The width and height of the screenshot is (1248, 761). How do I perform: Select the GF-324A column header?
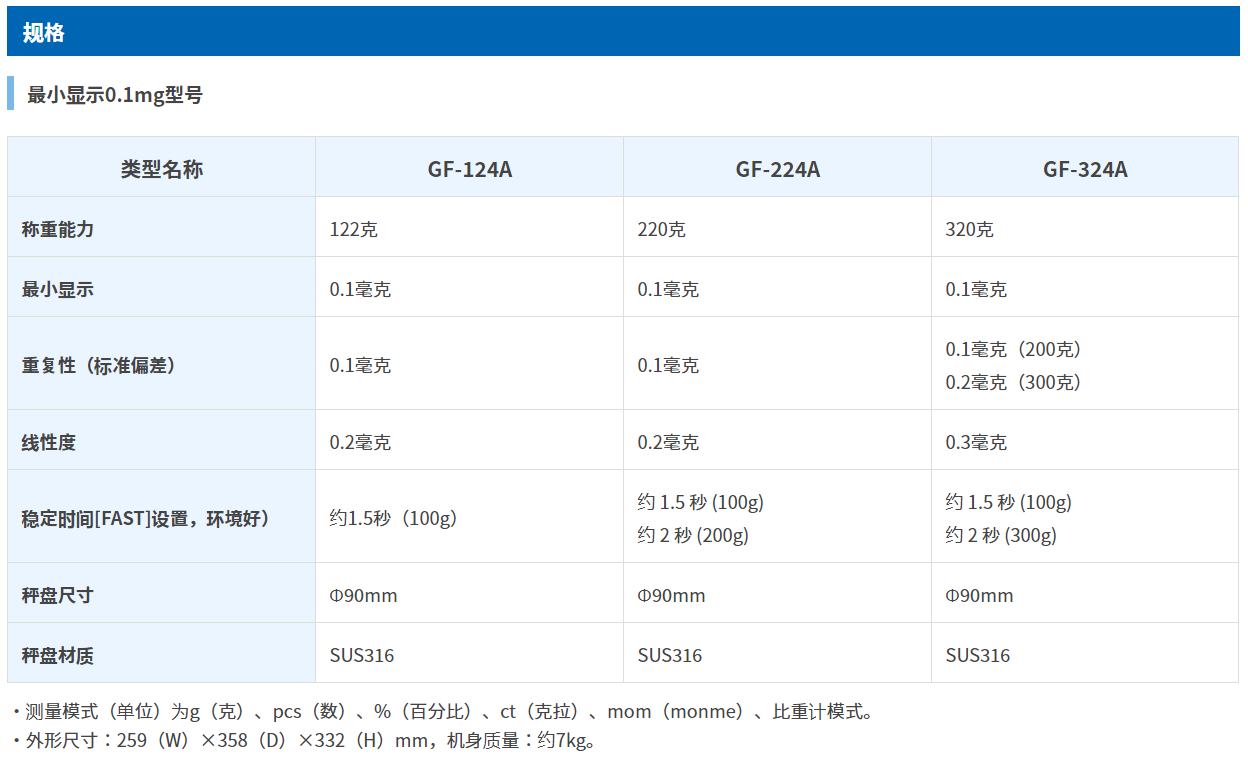[x=1084, y=169]
